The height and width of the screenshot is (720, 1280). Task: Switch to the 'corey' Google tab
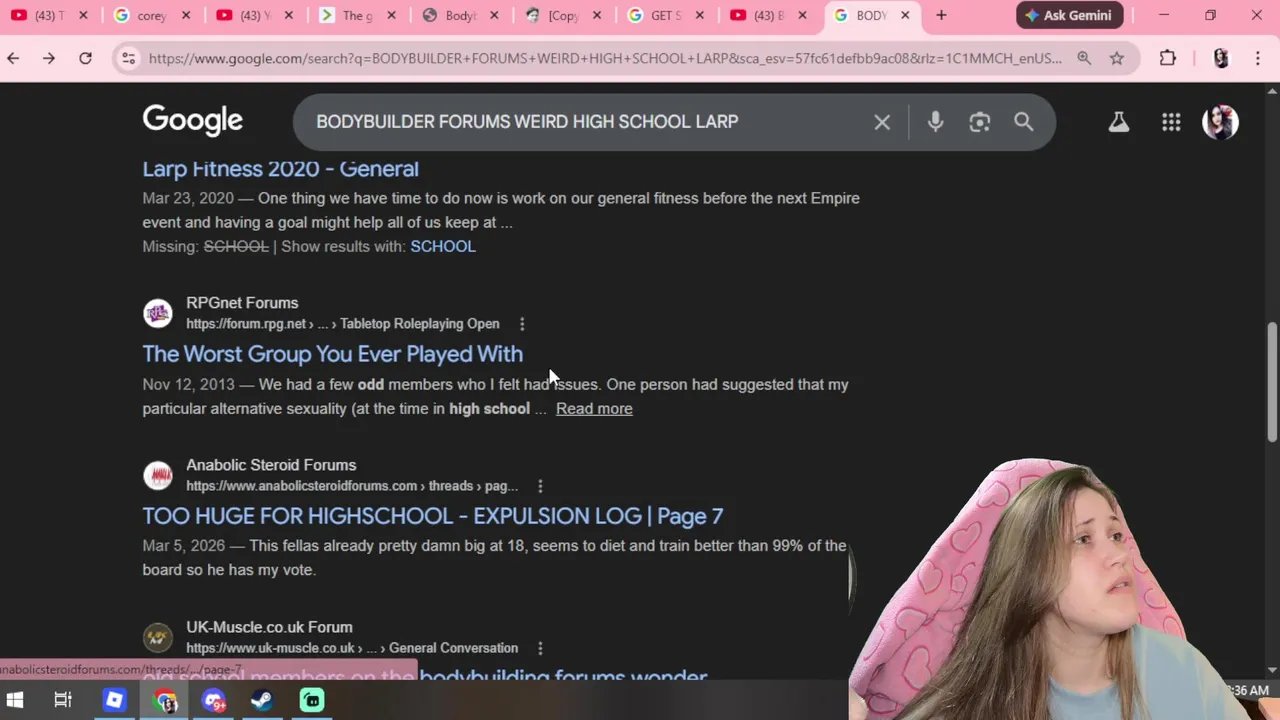coord(151,15)
